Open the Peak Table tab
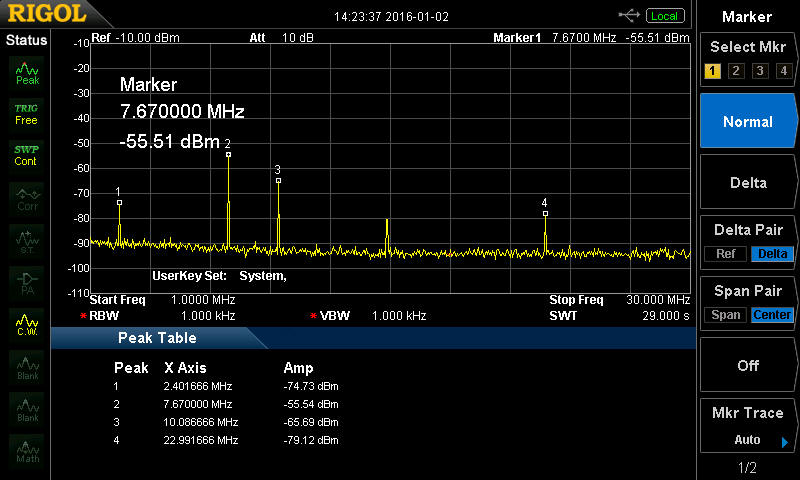 click(x=158, y=338)
